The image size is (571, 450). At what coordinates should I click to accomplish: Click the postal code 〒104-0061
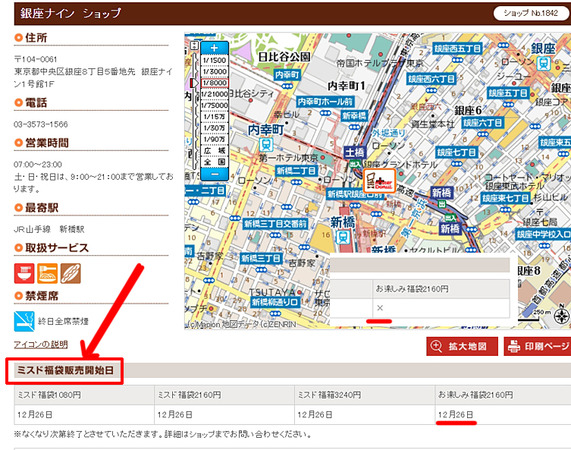tap(35, 59)
